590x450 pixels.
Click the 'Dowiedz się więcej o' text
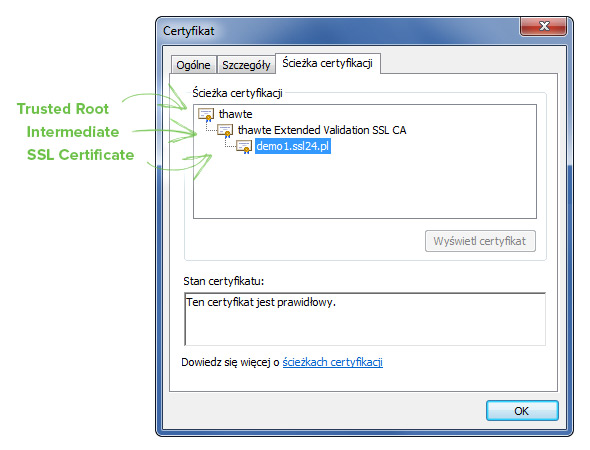pyautogui.click(x=230, y=362)
